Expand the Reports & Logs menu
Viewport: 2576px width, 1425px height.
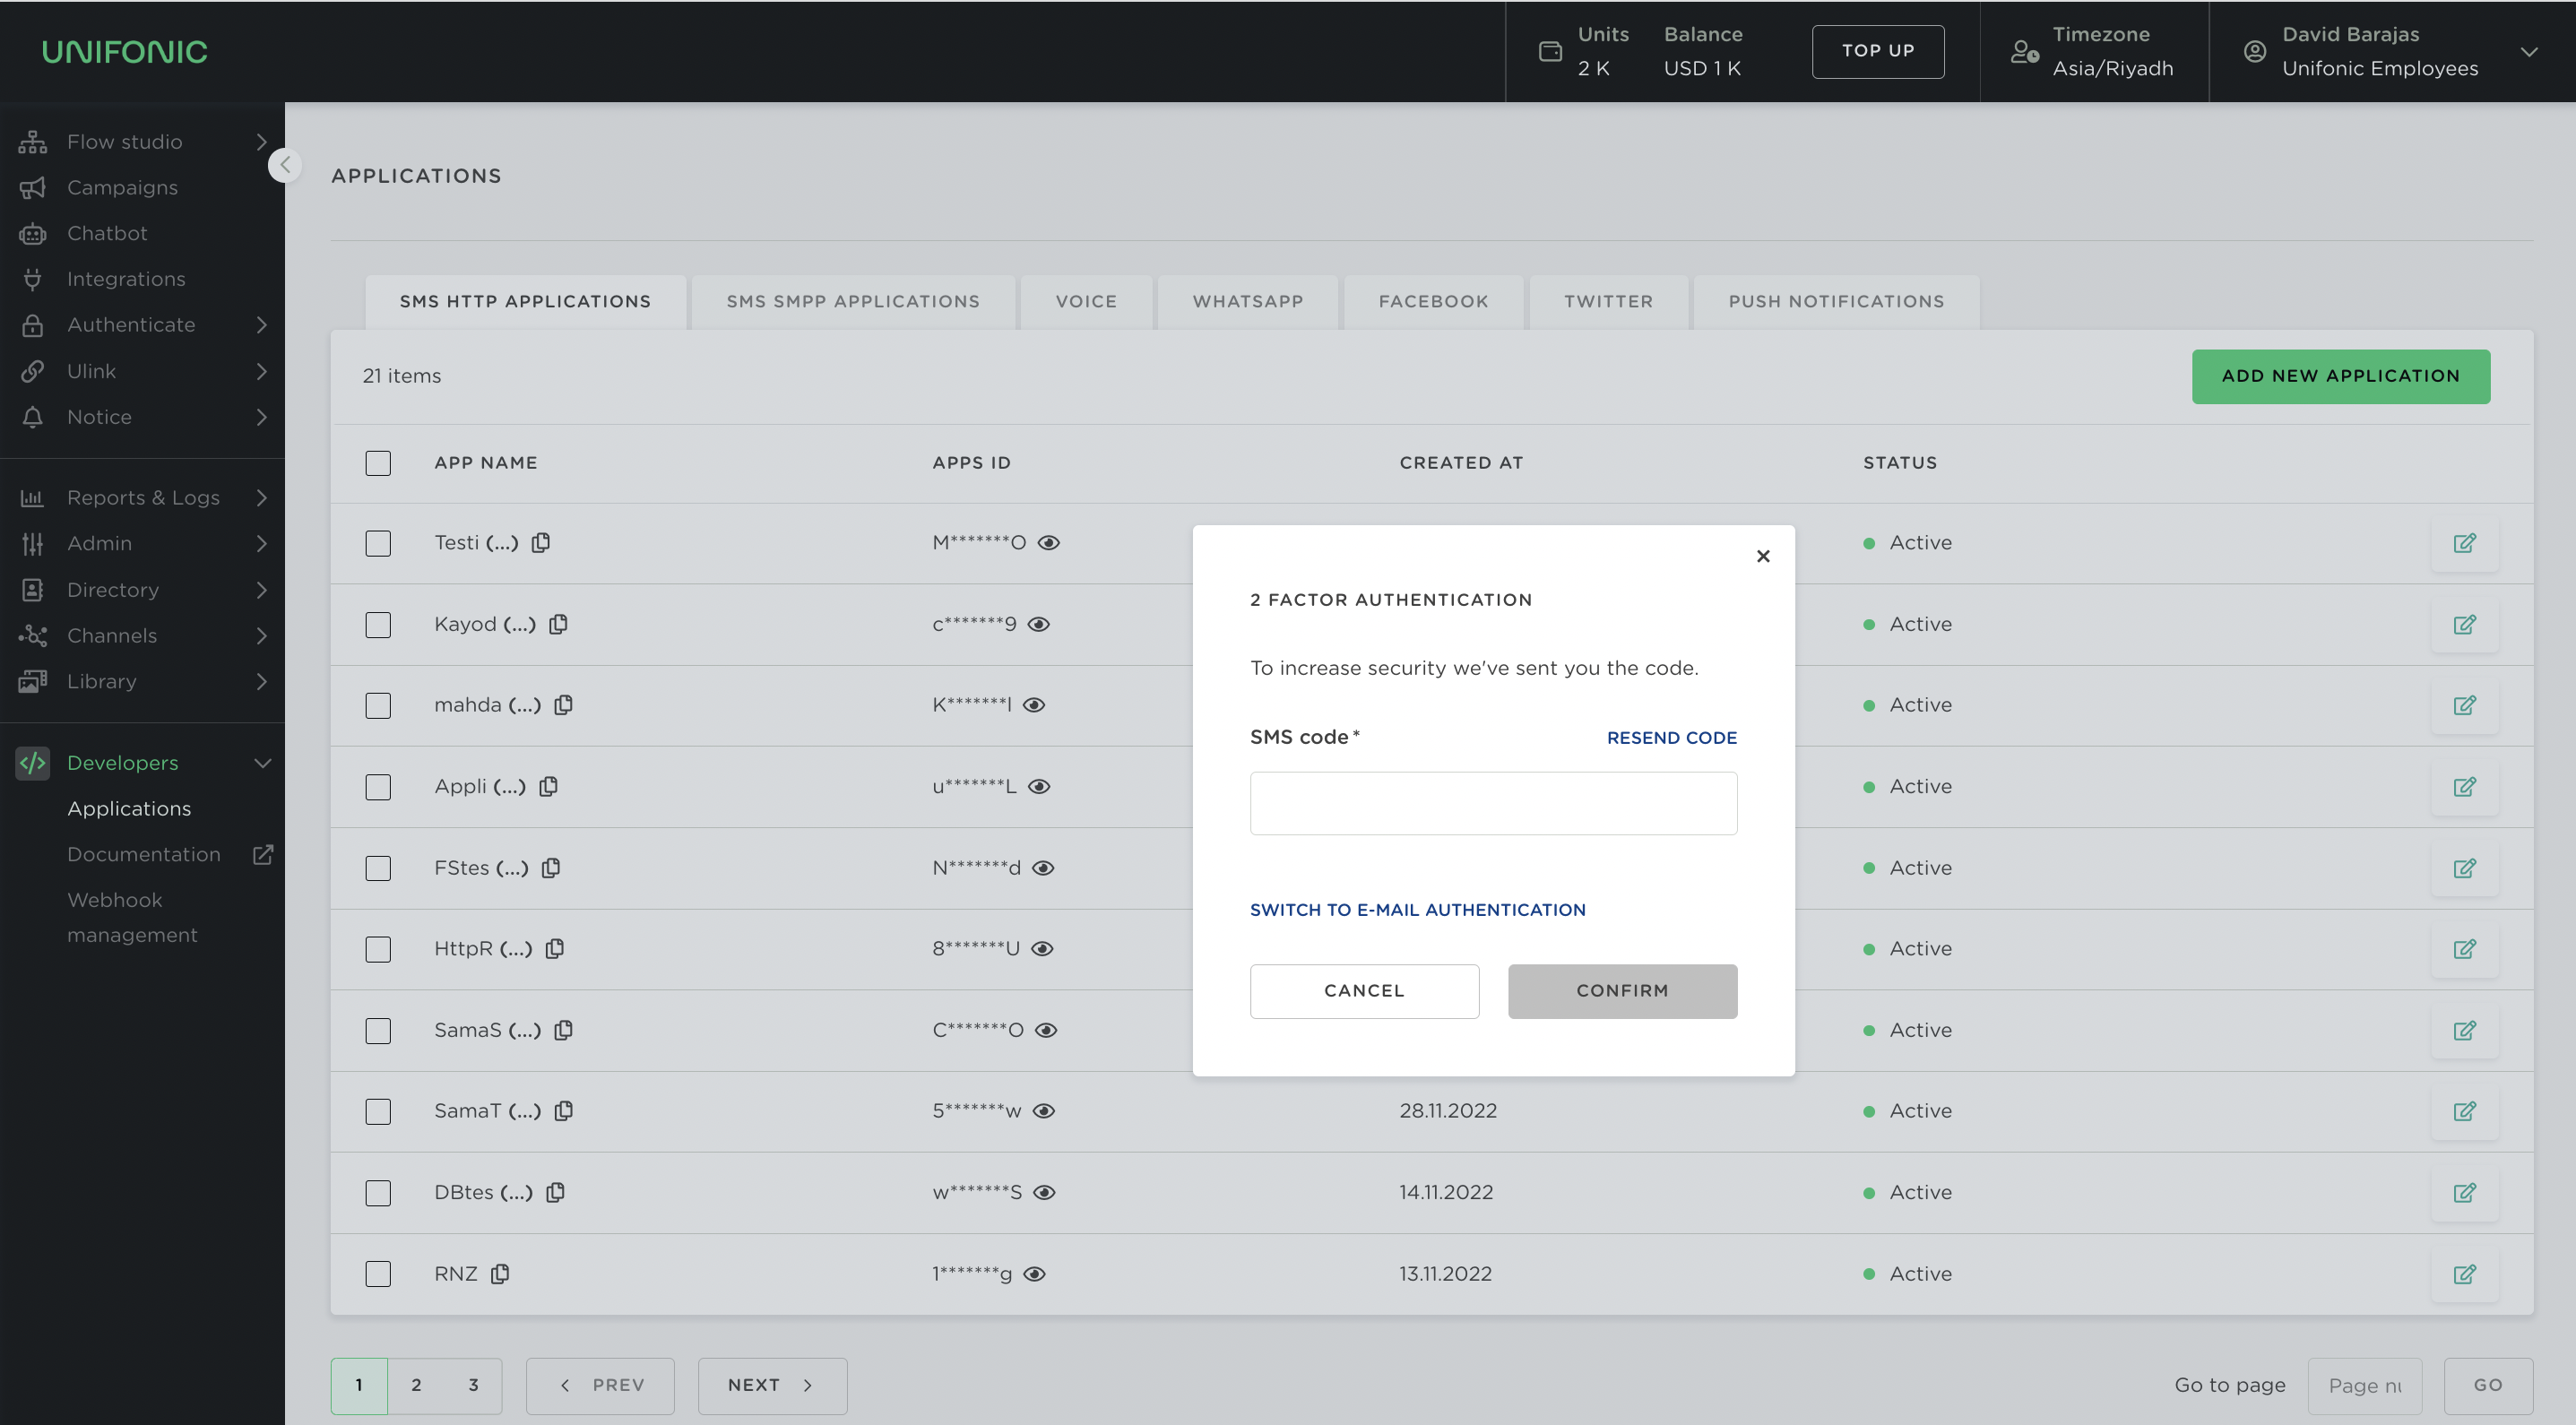coord(143,497)
